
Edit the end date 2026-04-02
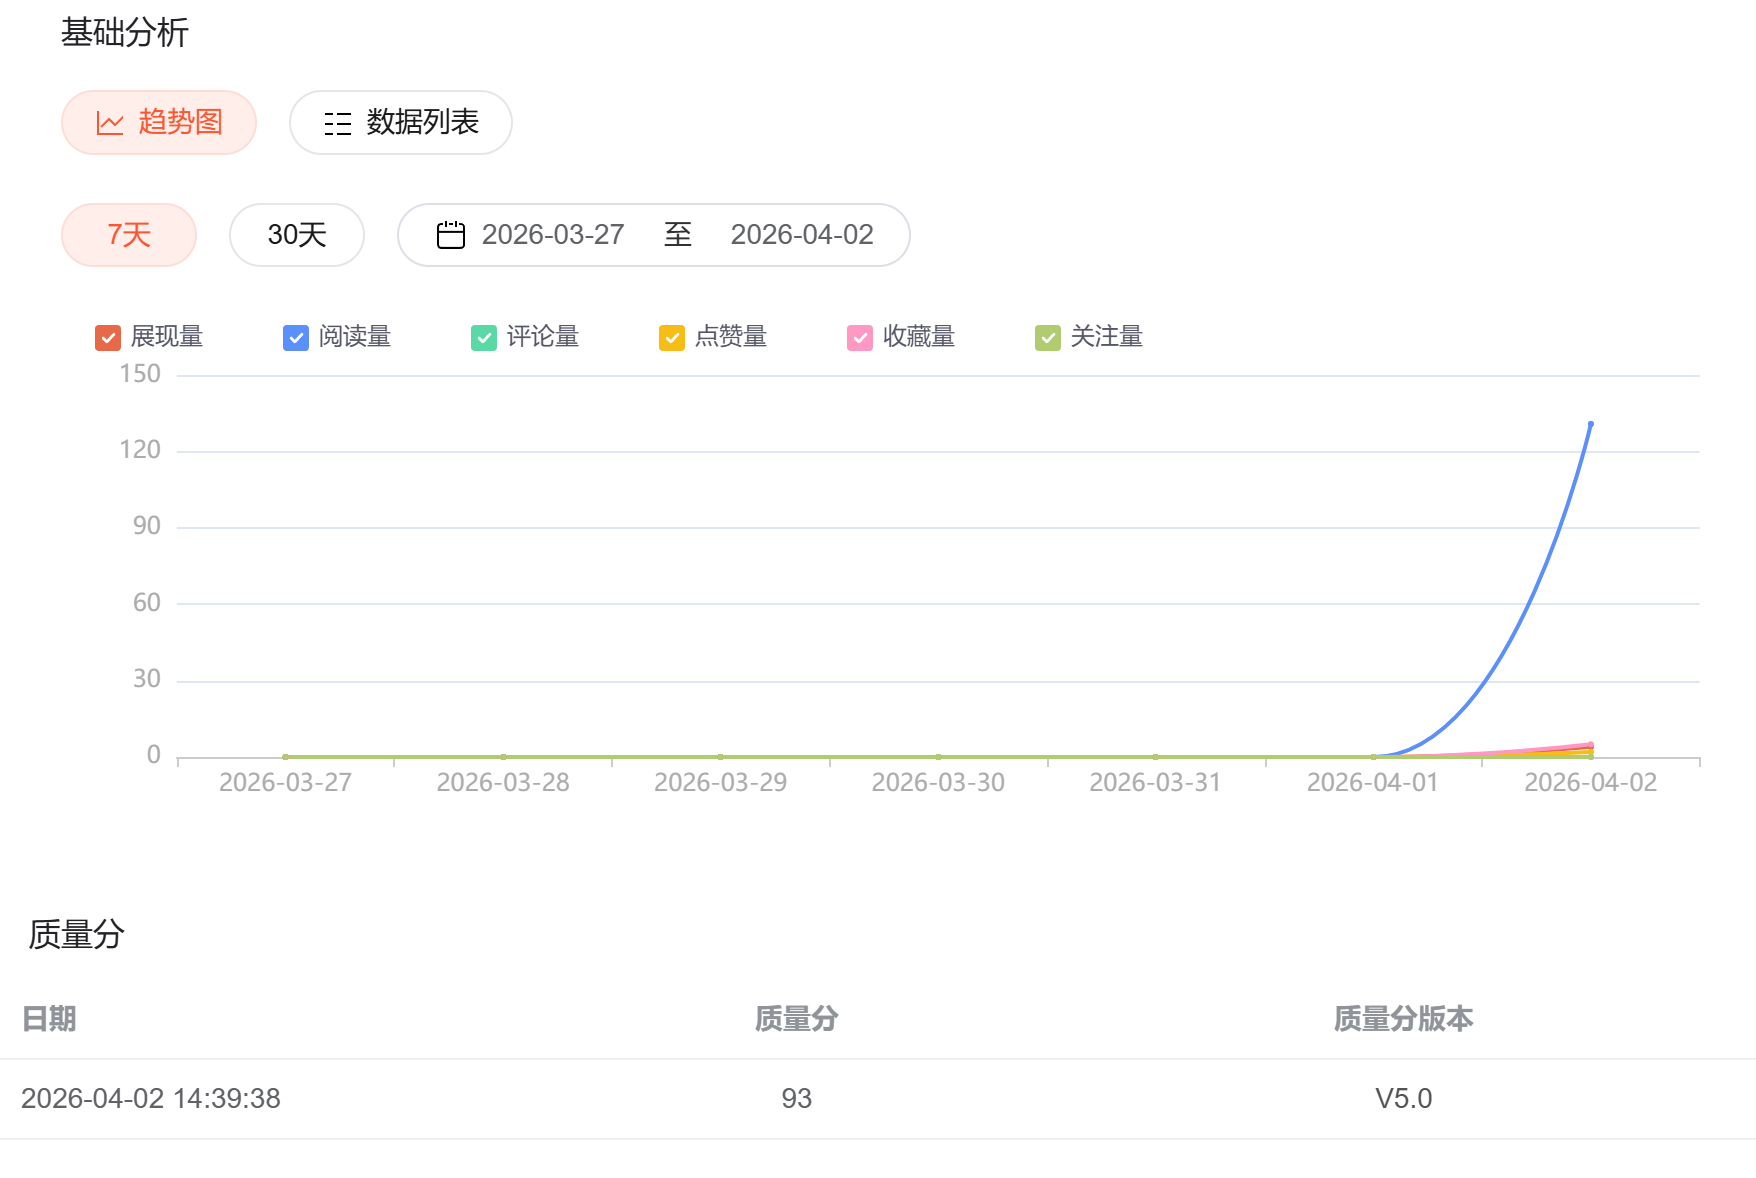click(x=801, y=235)
